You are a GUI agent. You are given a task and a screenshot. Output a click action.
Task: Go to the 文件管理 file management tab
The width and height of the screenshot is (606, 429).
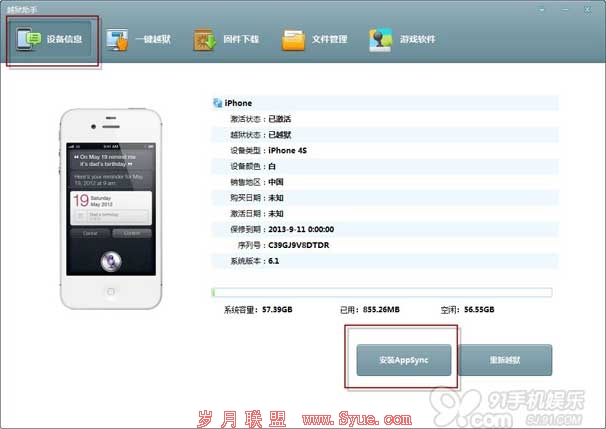point(315,39)
